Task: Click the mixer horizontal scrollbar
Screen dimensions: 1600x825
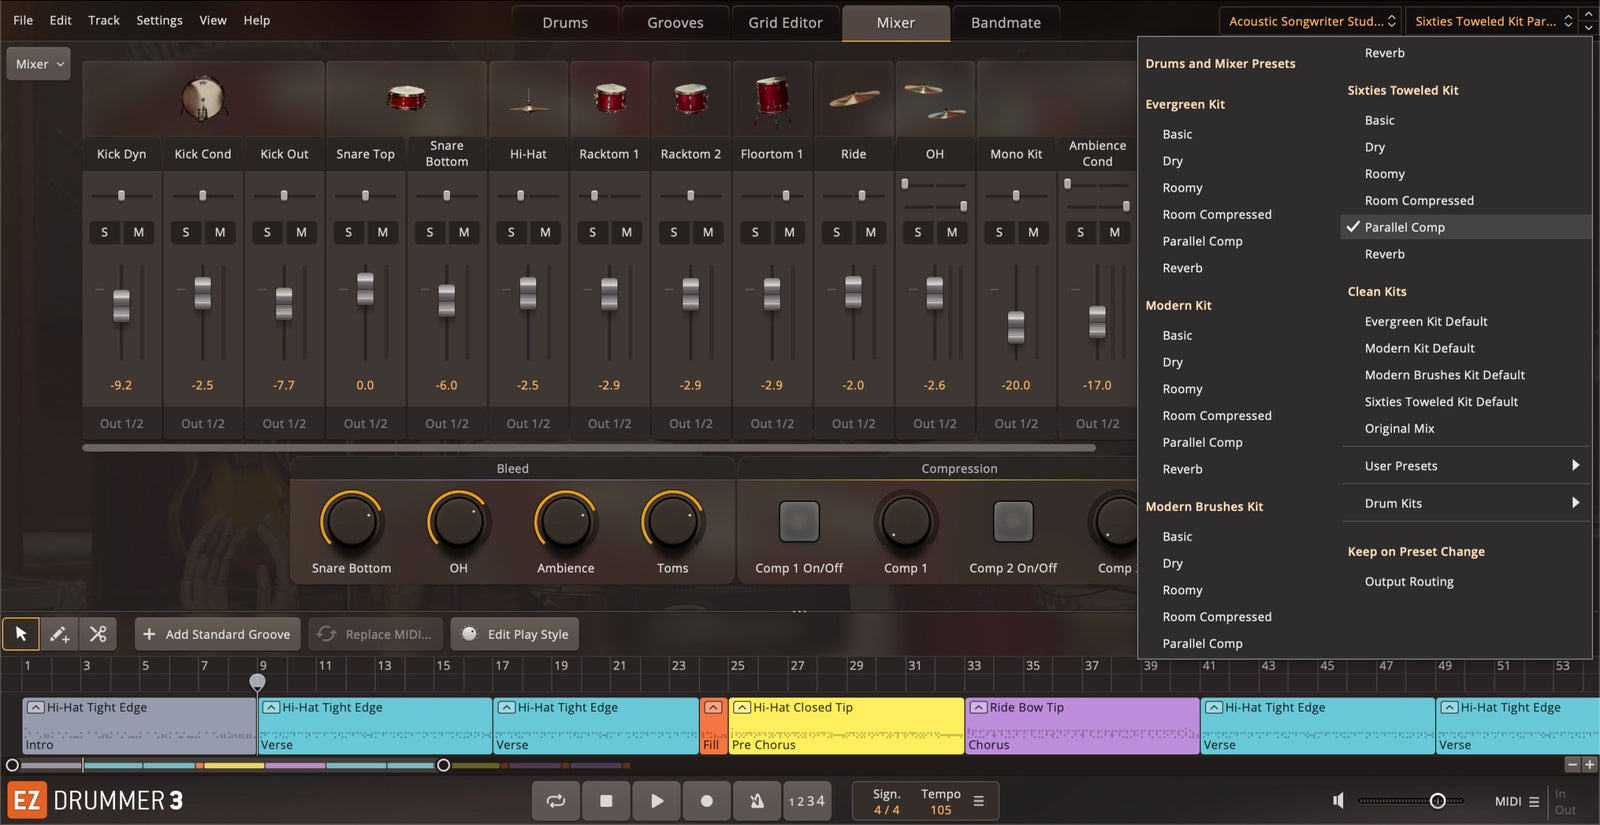Action: [x=589, y=448]
